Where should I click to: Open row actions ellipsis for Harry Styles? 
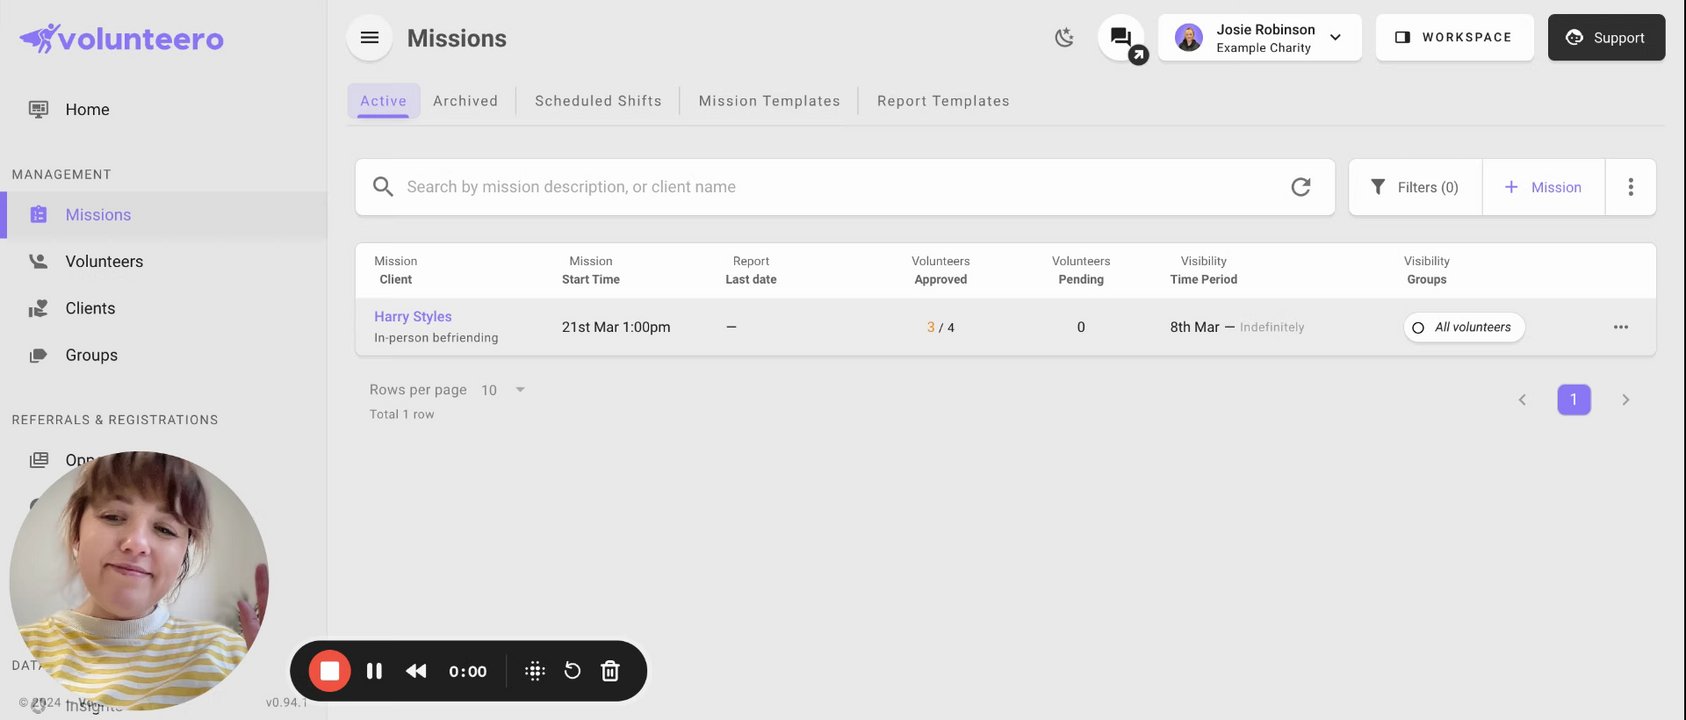click(x=1620, y=327)
